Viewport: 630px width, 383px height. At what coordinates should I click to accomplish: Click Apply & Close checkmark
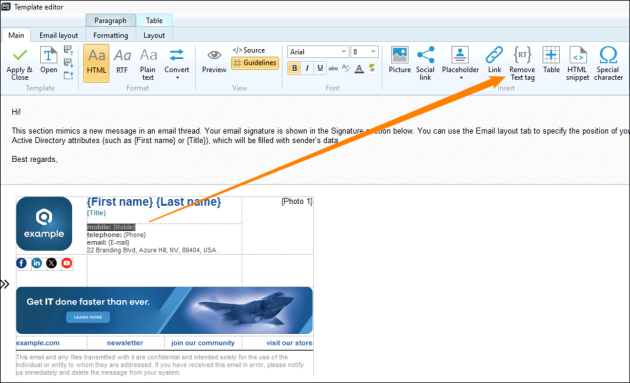pyautogui.click(x=19, y=63)
